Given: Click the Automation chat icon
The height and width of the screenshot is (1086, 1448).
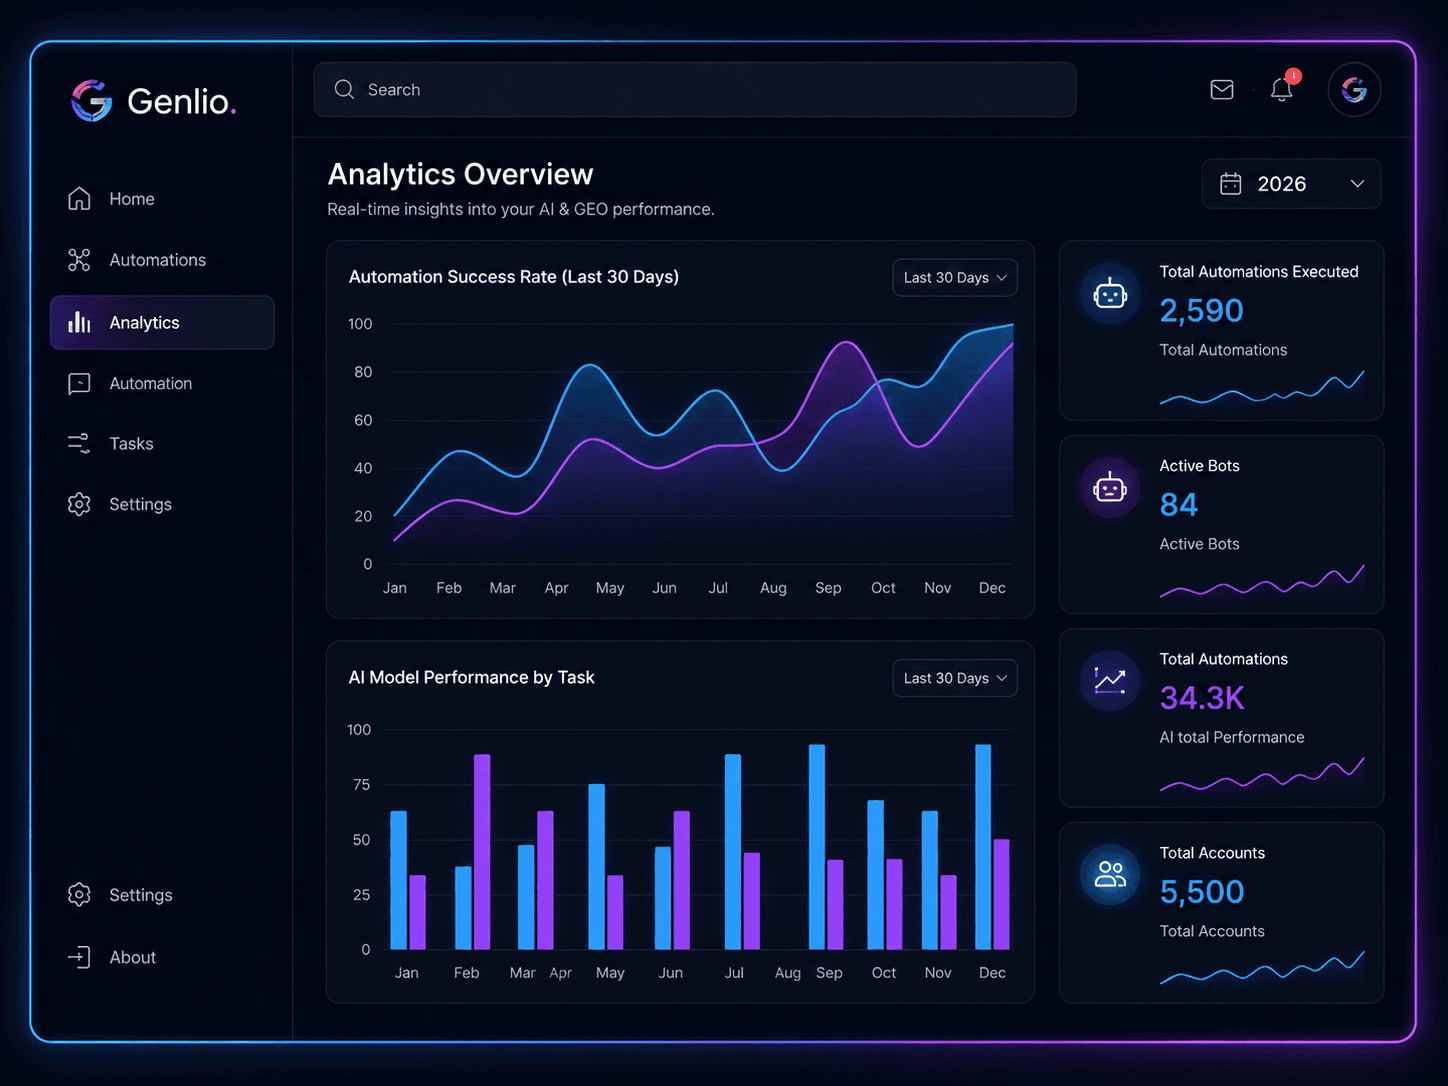Looking at the screenshot, I should click(x=79, y=384).
